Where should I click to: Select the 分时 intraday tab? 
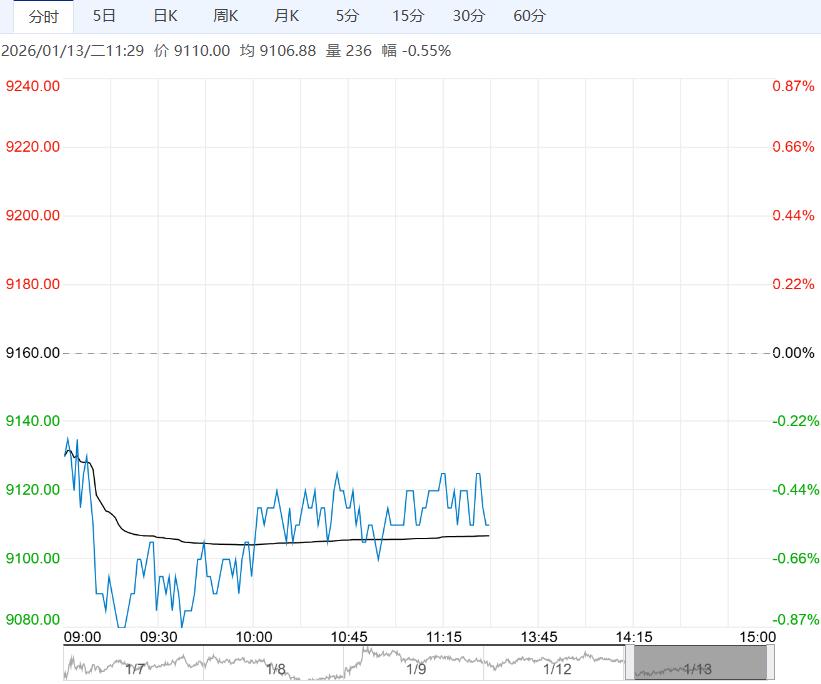pyautogui.click(x=43, y=16)
